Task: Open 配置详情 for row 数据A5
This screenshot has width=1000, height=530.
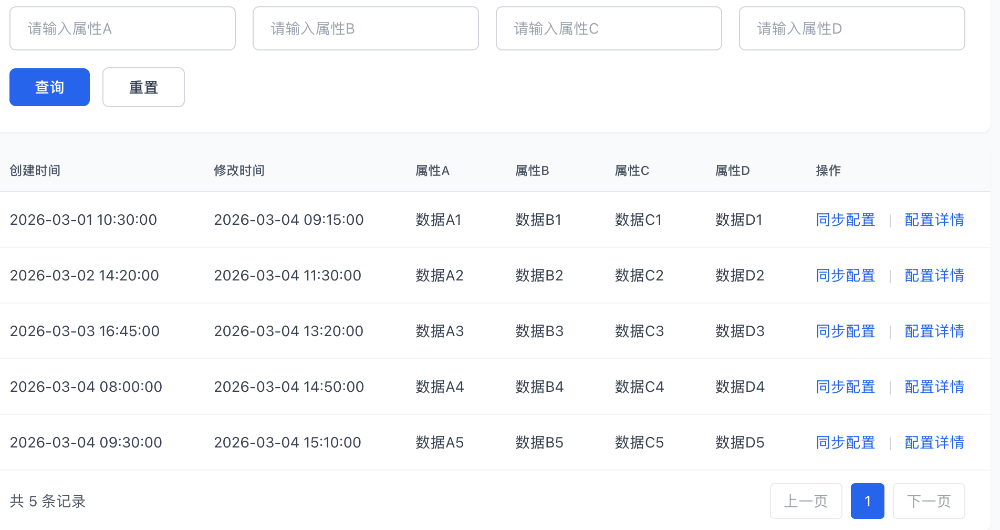Action: pos(934,442)
